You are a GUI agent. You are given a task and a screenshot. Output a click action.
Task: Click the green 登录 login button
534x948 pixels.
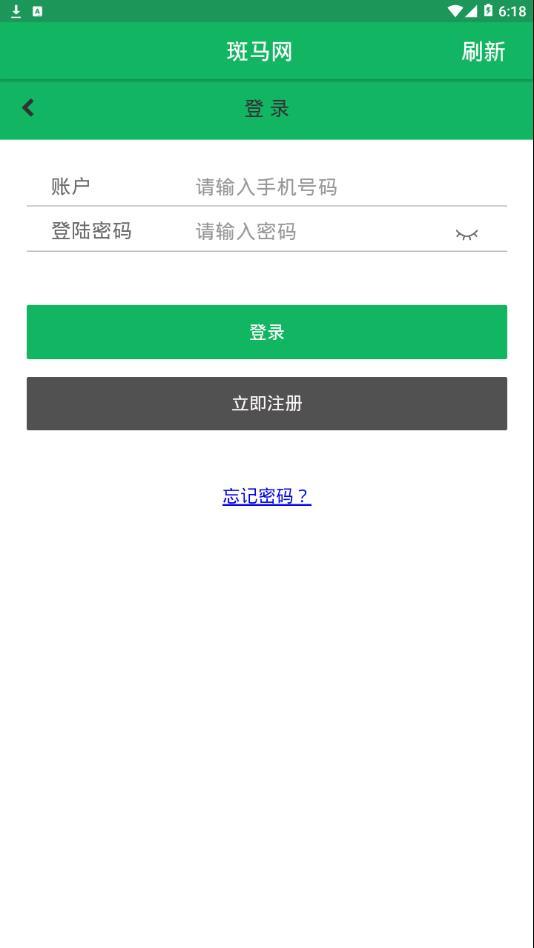point(267,332)
